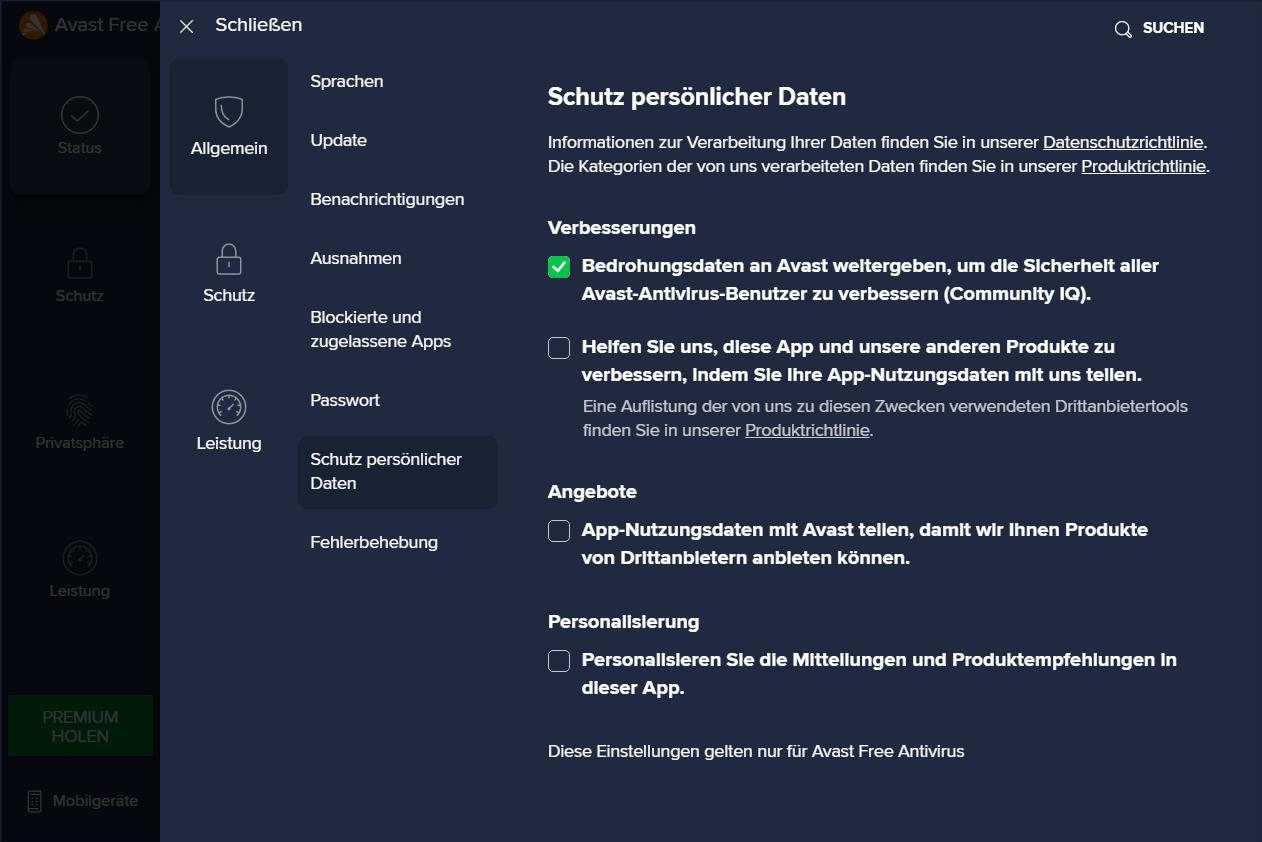1262x842 pixels.
Task: Open the Produktrichtlinie link in the intro text
Action: (x=1144, y=167)
